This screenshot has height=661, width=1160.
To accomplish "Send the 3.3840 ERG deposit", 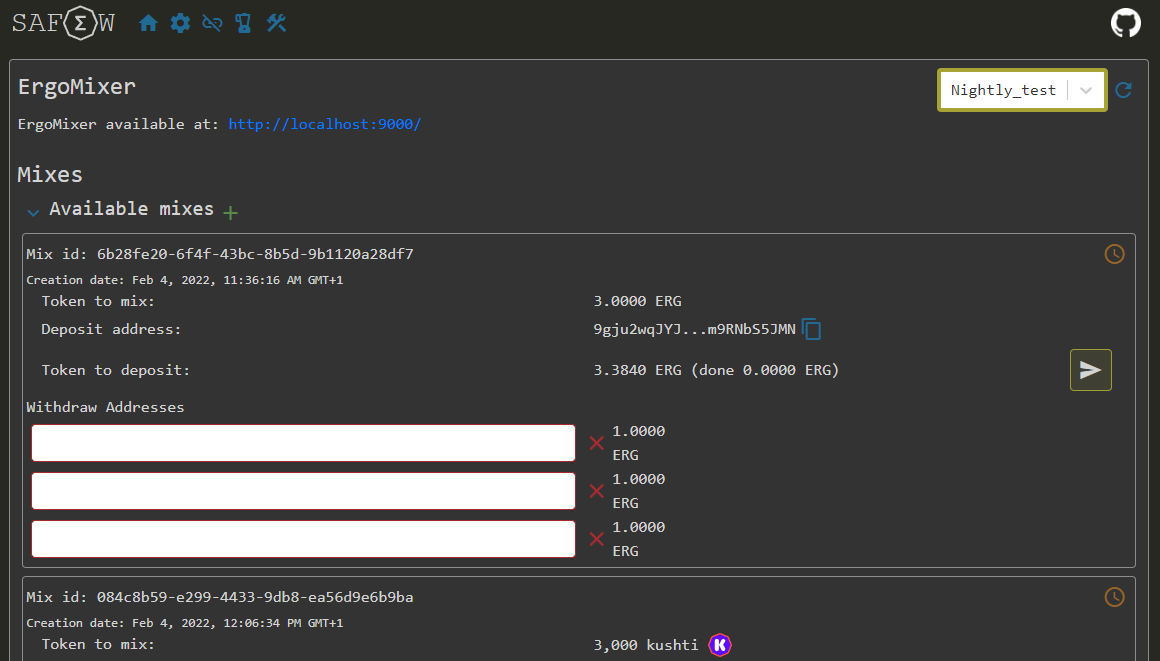I will (x=1090, y=370).
